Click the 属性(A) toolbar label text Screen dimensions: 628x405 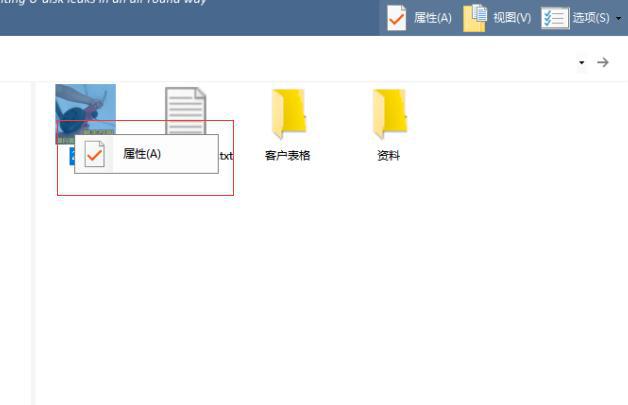pyautogui.click(x=433, y=18)
